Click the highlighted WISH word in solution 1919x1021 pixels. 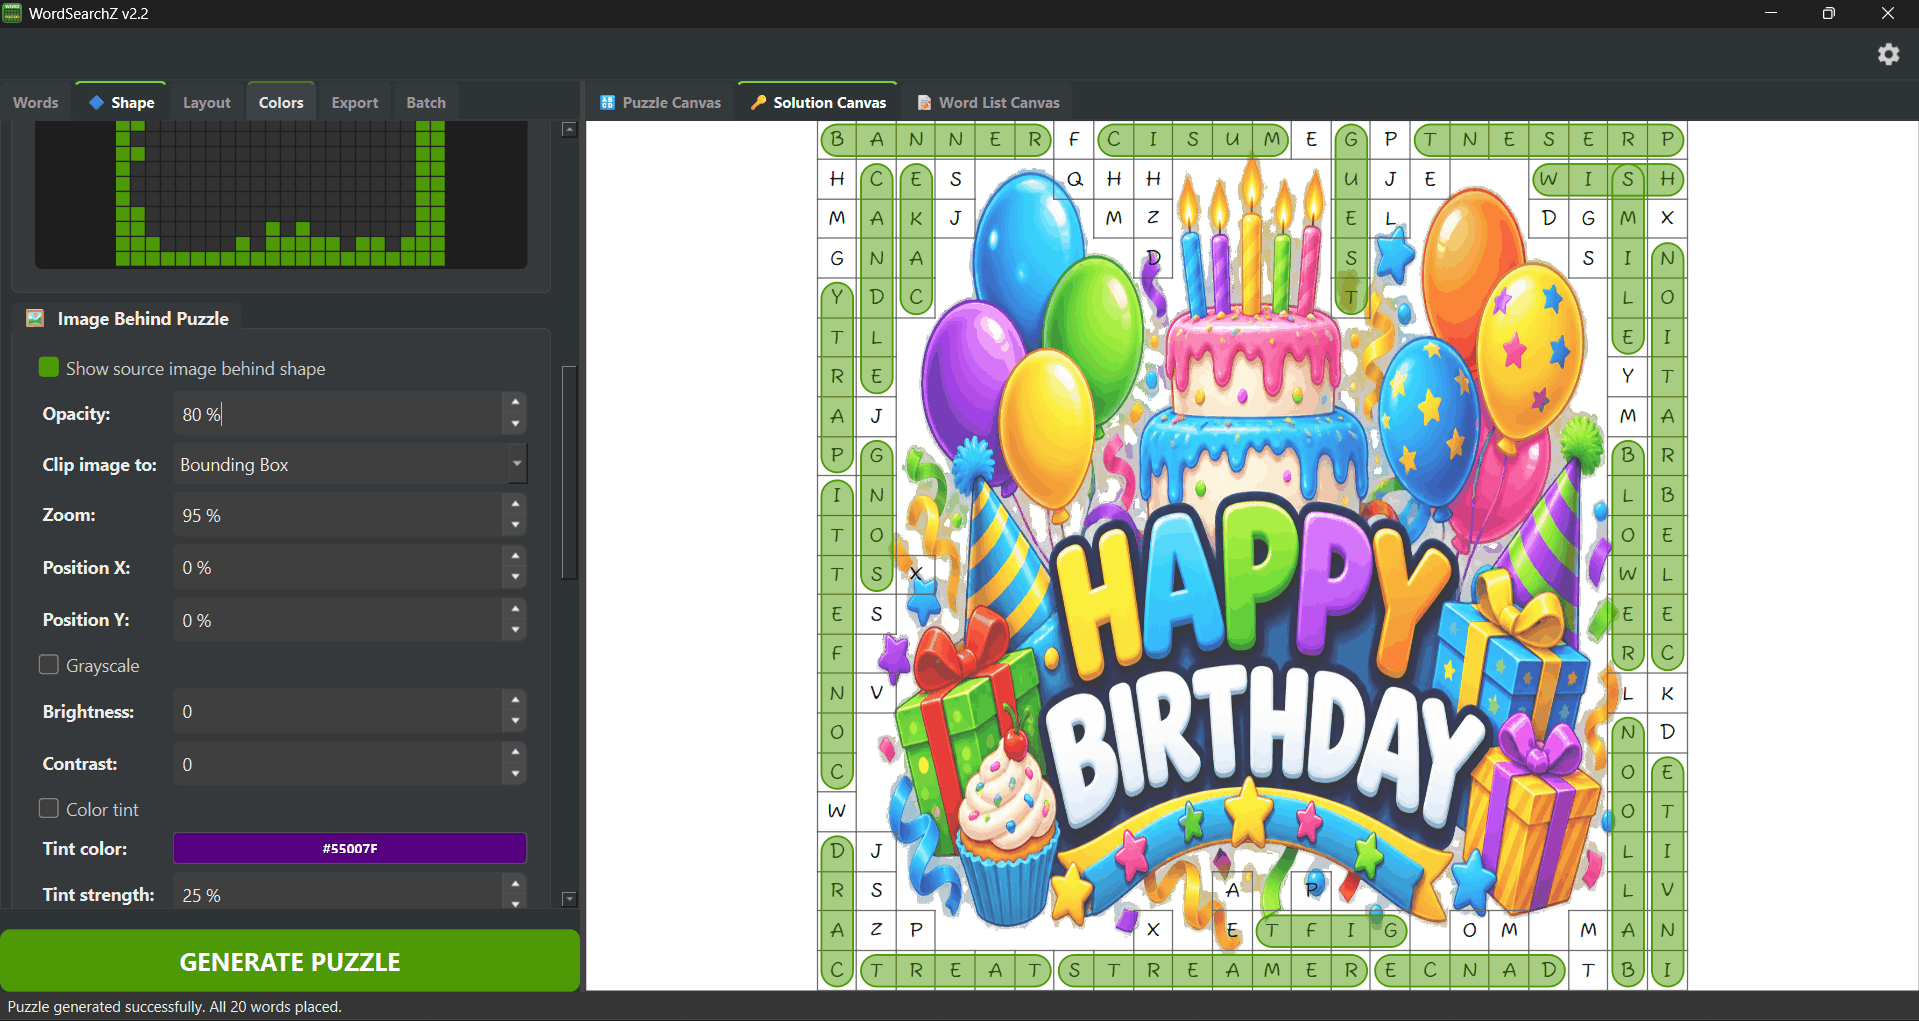coord(1608,179)
